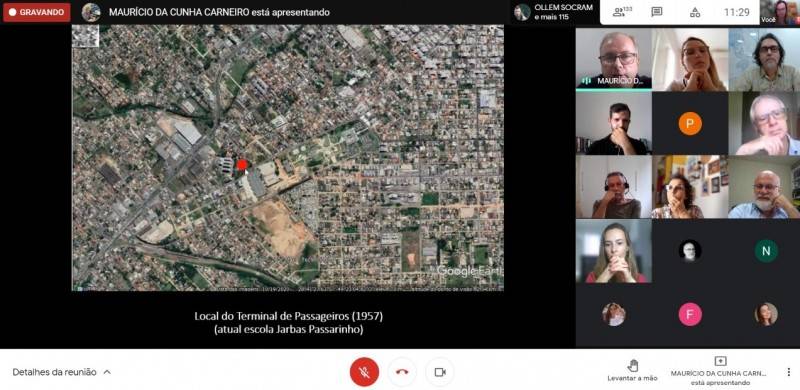Select the bottom-right woman avatar tile

tap(766, 314)
